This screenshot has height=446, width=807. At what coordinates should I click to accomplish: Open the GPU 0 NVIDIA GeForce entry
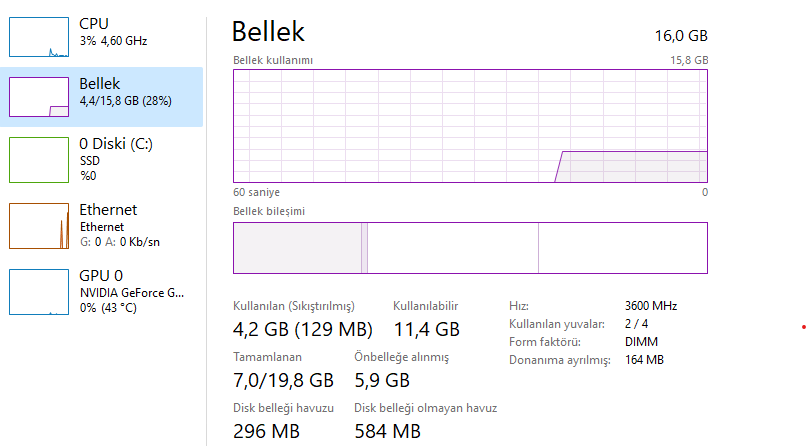tap(132, 292)
